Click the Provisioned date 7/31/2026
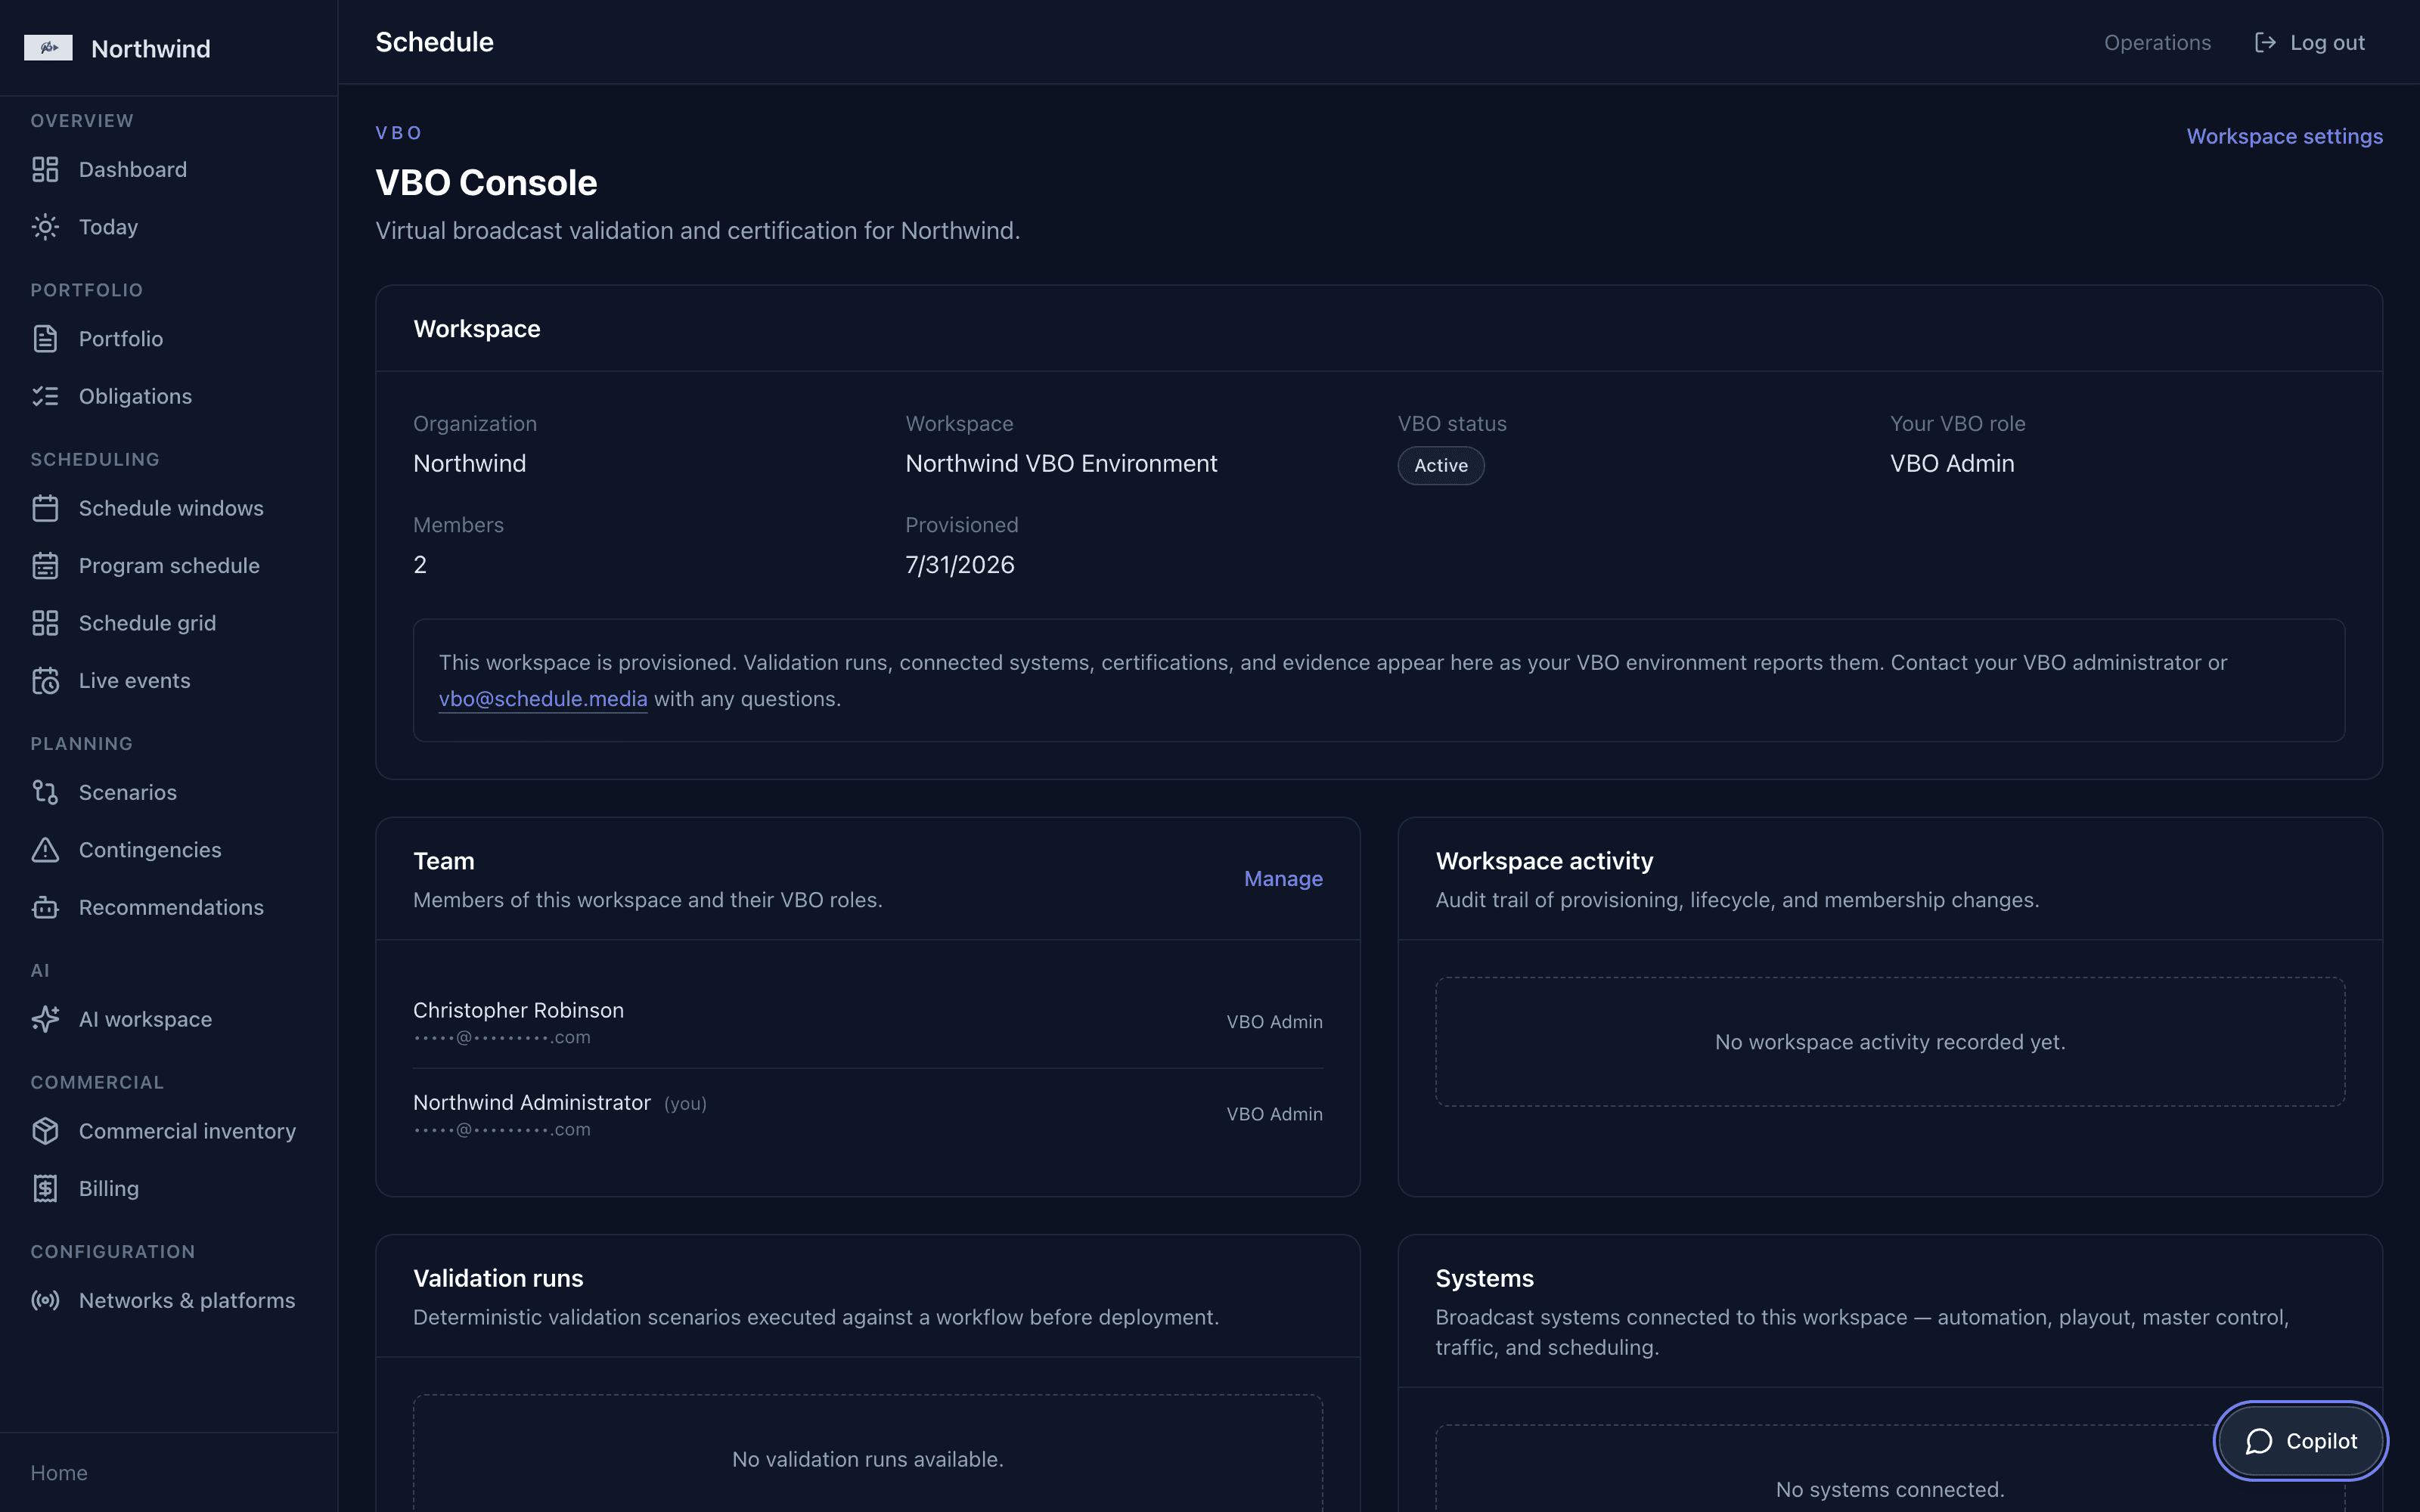2420x1512 pixels. pos(959,565)
